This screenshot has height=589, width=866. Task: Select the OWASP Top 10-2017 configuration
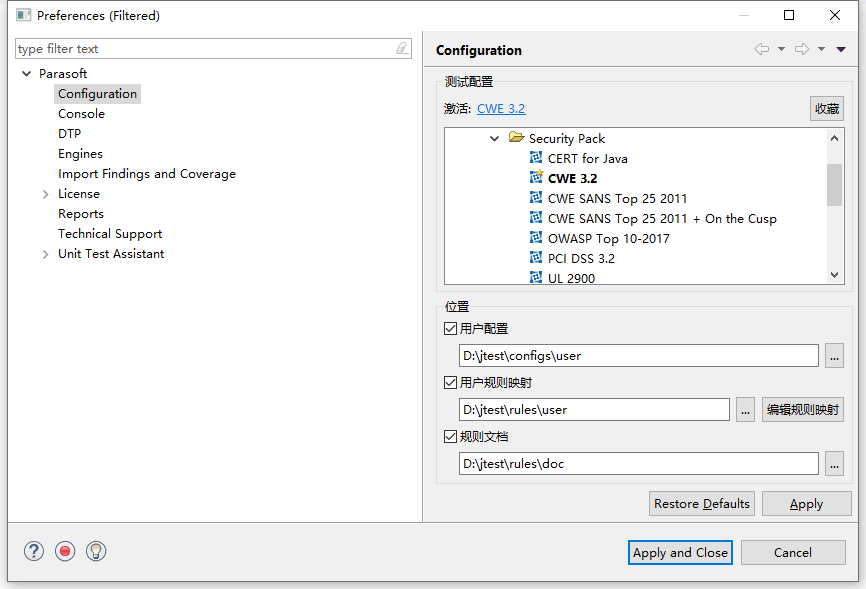(608, 238)
